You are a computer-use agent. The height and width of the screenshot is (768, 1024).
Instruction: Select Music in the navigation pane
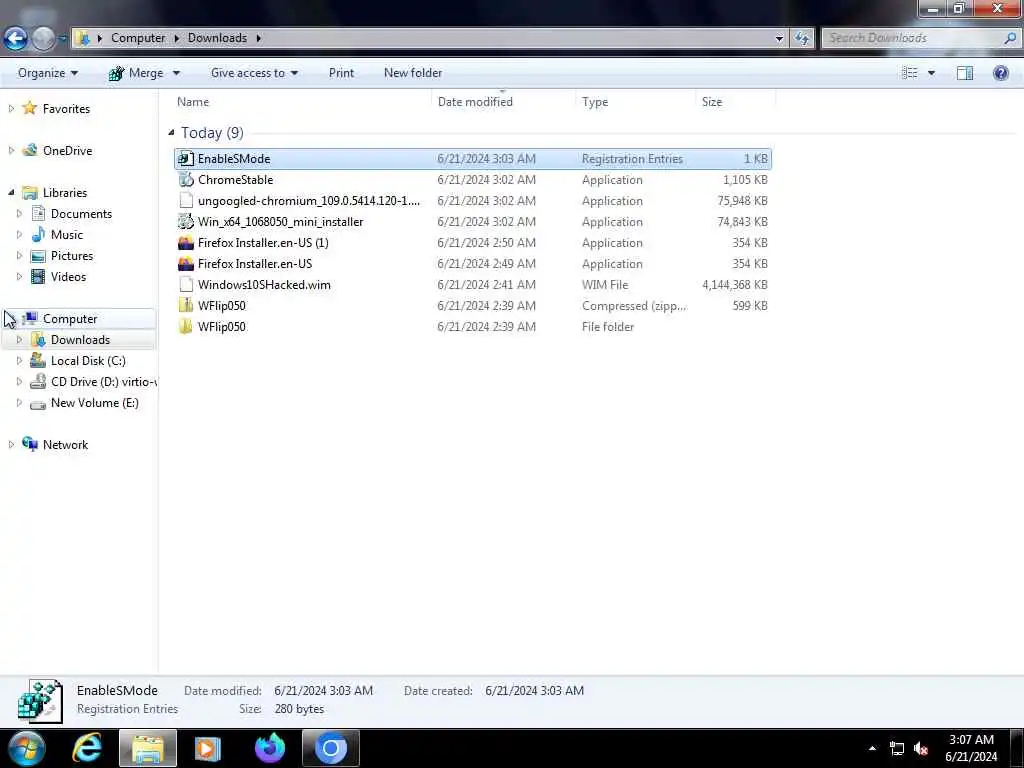click(x=67, y=235)
